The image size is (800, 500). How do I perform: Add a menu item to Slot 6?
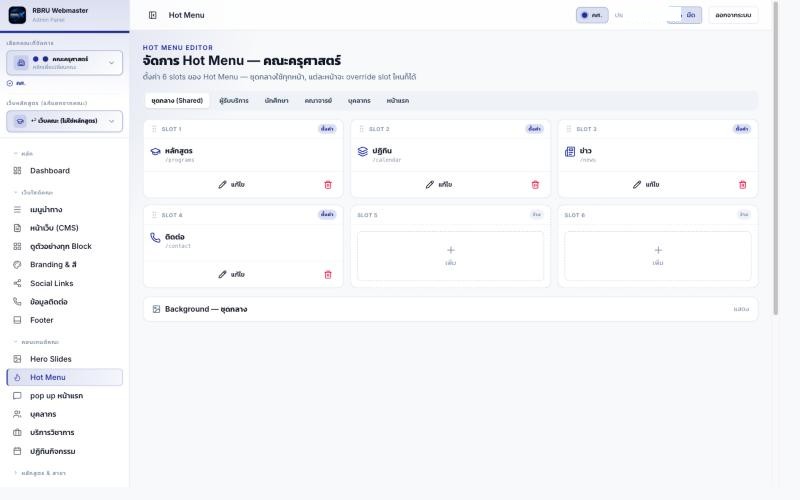tap(658, 256)
